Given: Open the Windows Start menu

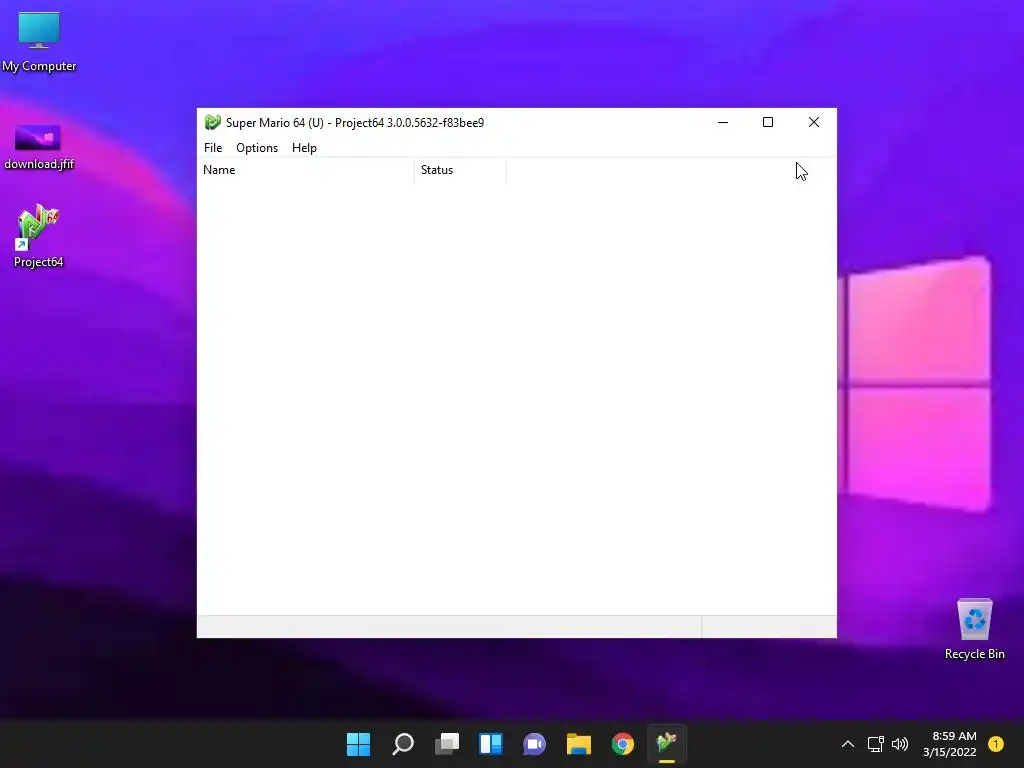Looking at the screenshot, I should pos(359,744).
